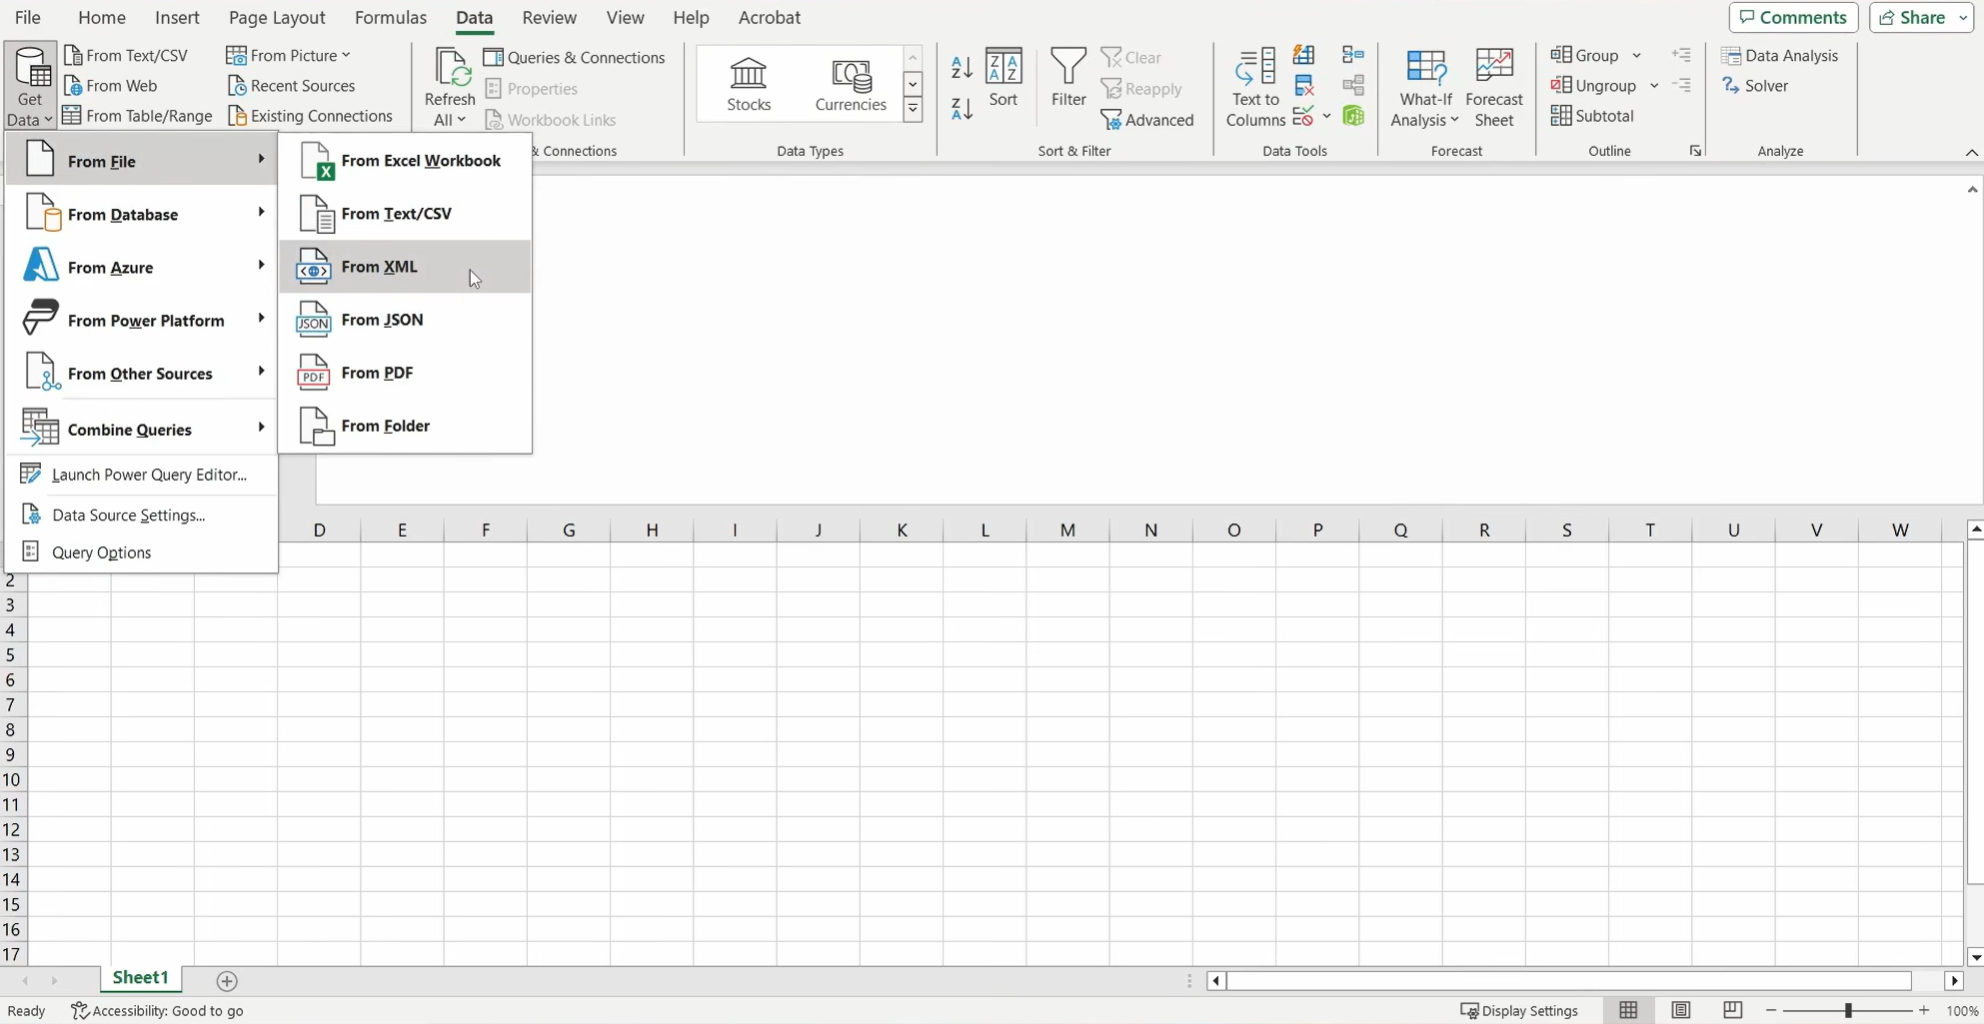
Task: Open Recent Sources
Action: click(x=292, y=85)
